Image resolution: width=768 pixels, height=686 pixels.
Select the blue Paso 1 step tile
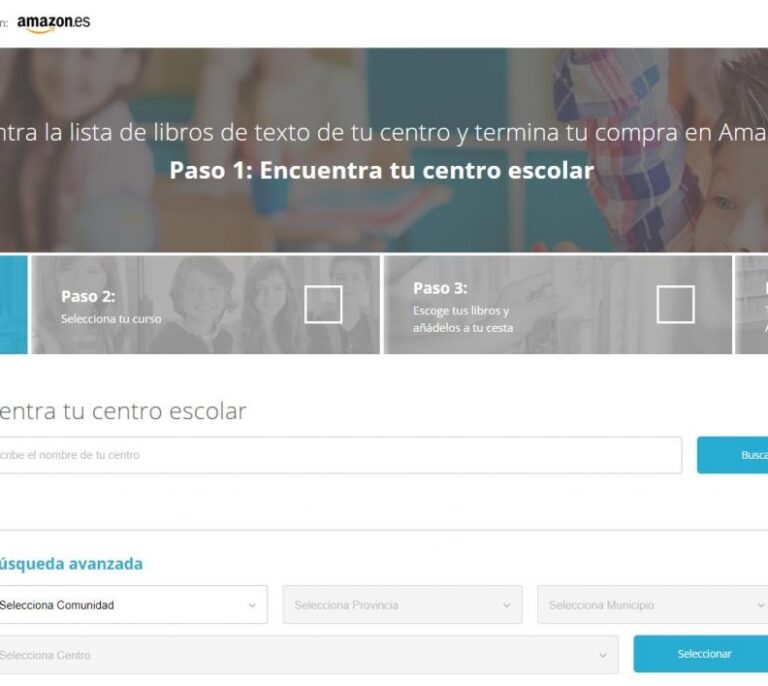(x=14, y=304)
